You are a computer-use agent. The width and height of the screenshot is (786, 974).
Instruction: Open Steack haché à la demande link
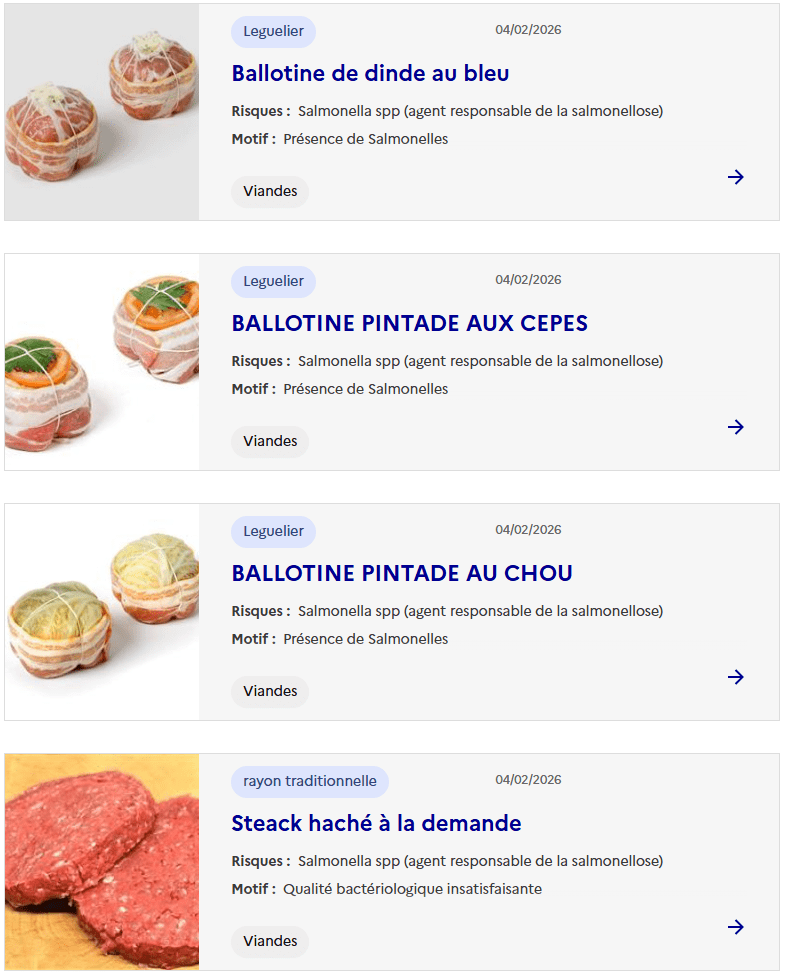[x=376, y=823]
